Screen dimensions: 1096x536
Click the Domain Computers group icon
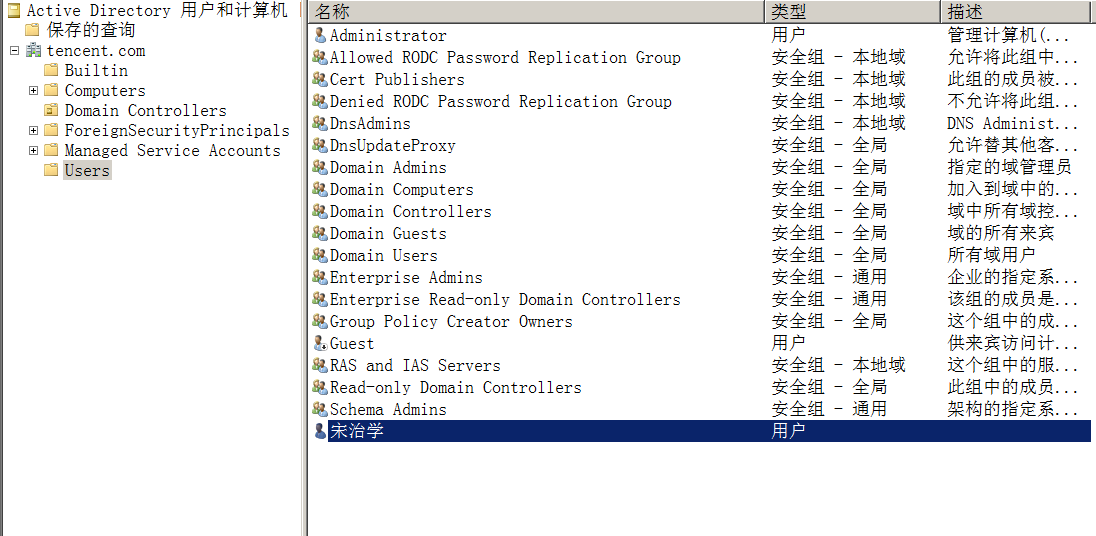pos(320,189)
